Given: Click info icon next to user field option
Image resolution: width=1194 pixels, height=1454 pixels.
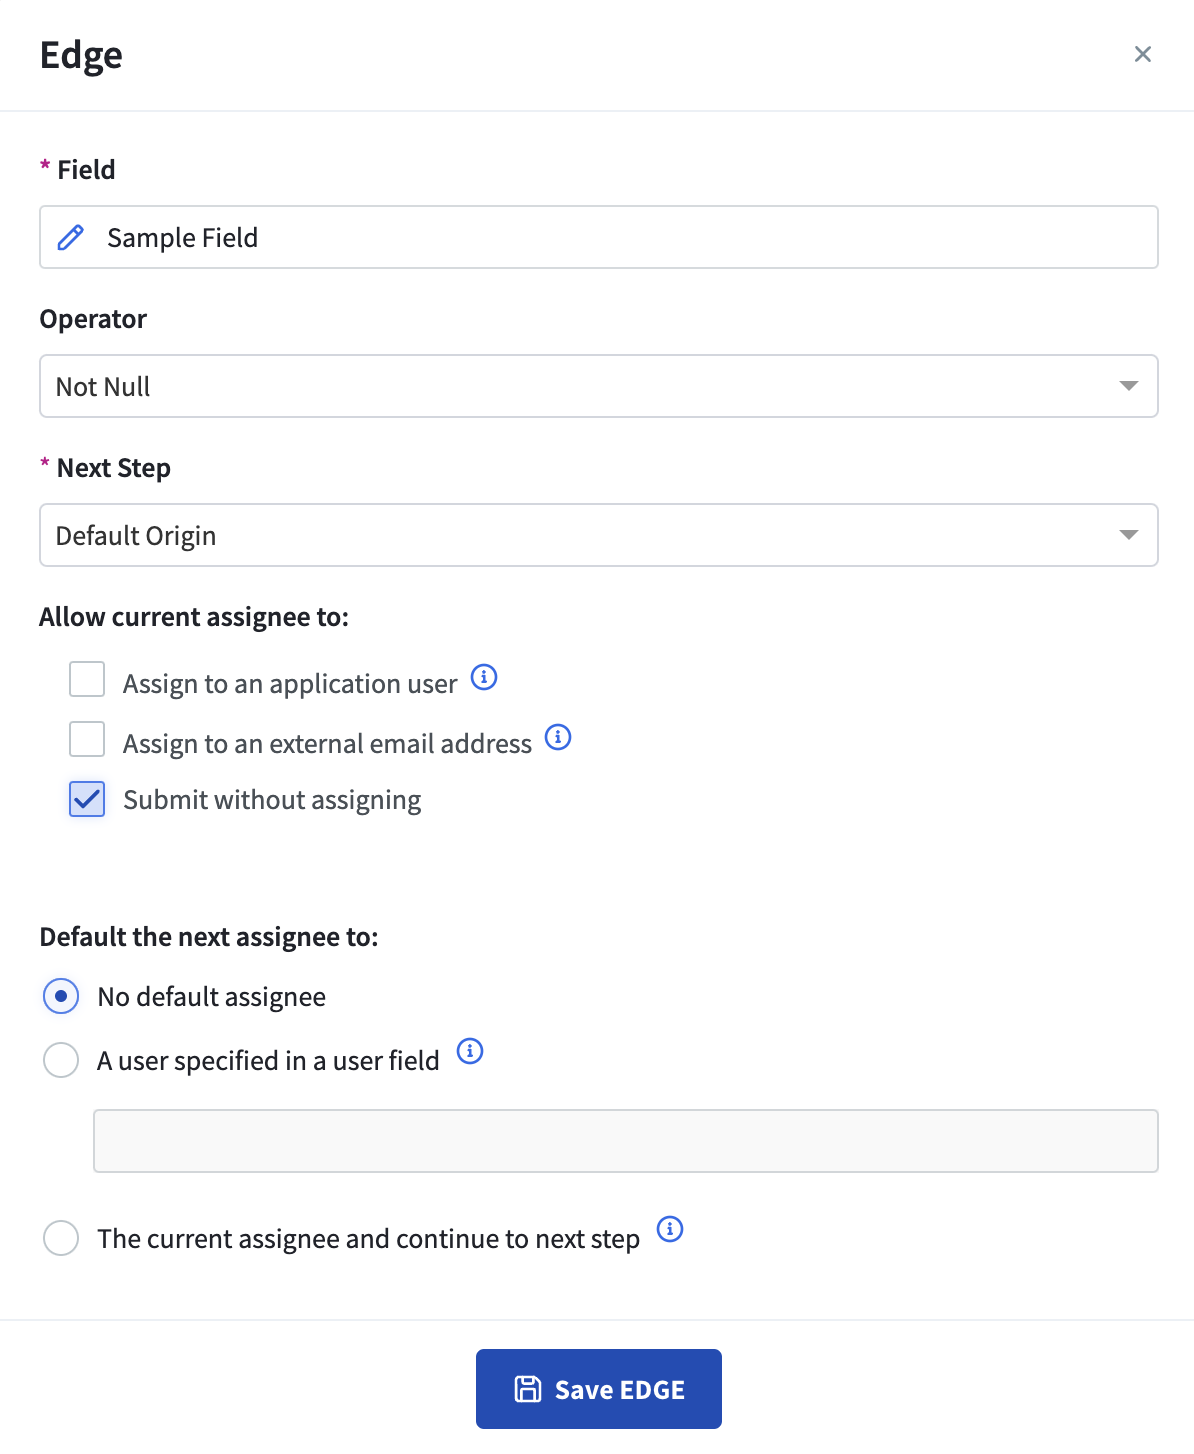Looking at the screenshot, I should tap(470, 1051).
